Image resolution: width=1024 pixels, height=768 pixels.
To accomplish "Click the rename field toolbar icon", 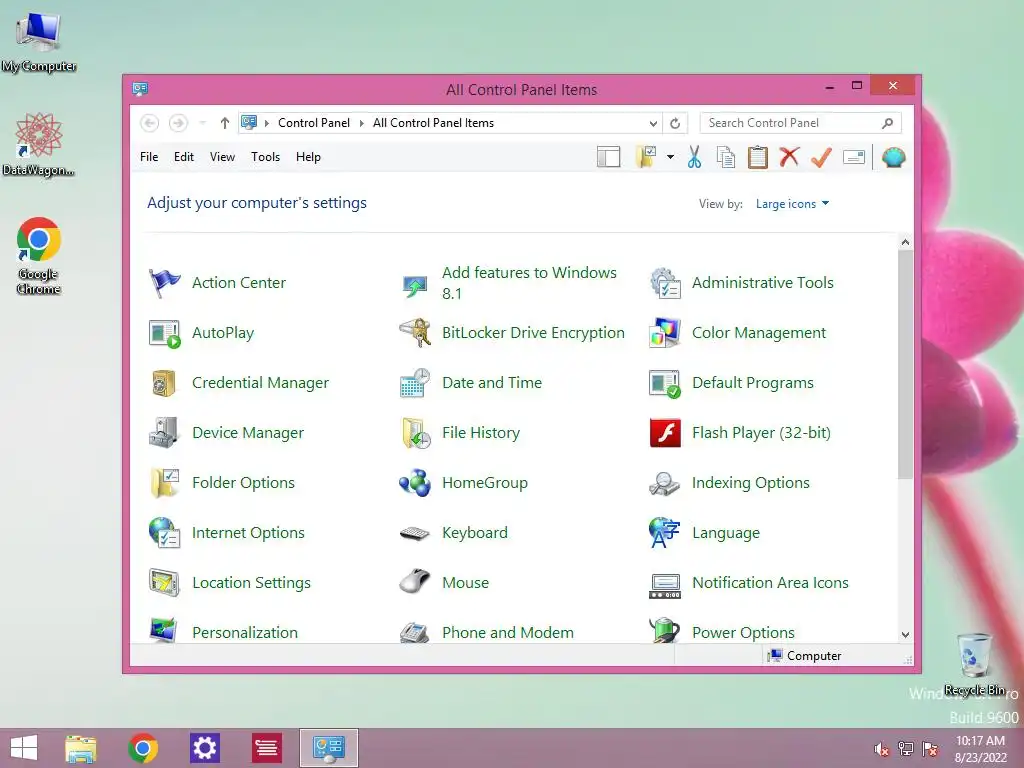I will point(854,157).
